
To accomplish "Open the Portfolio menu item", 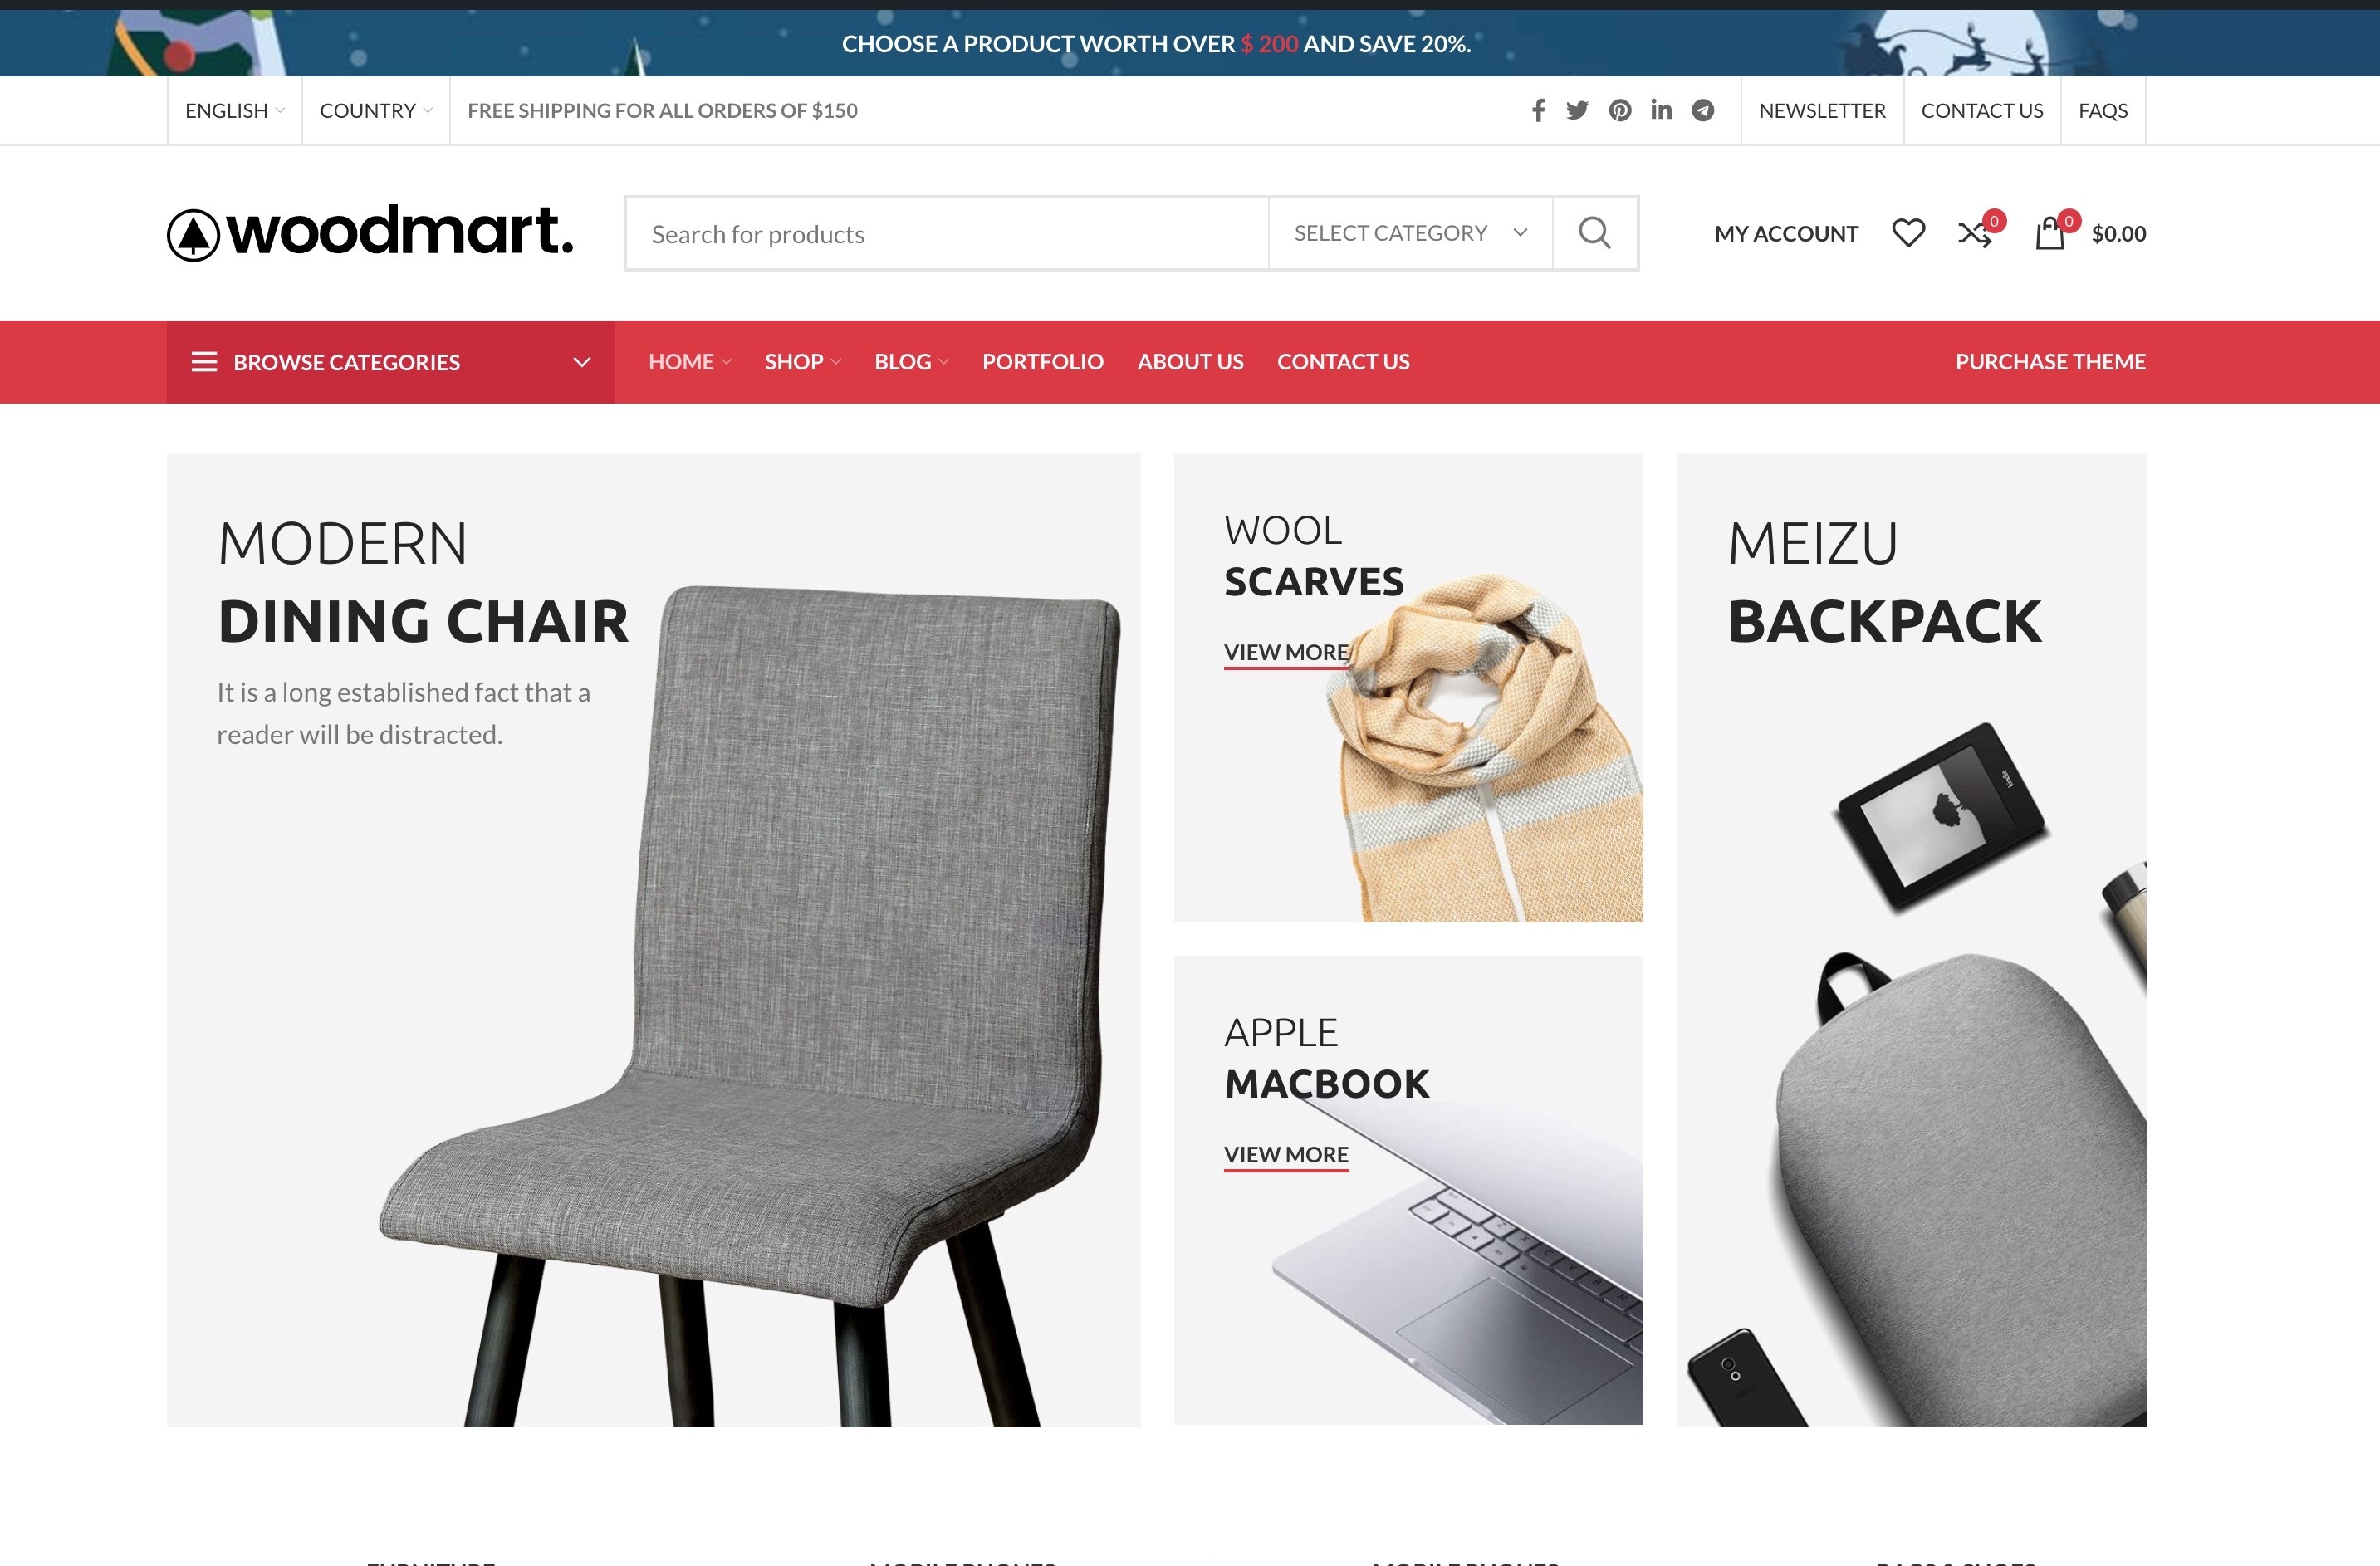I will [1043, 362].
